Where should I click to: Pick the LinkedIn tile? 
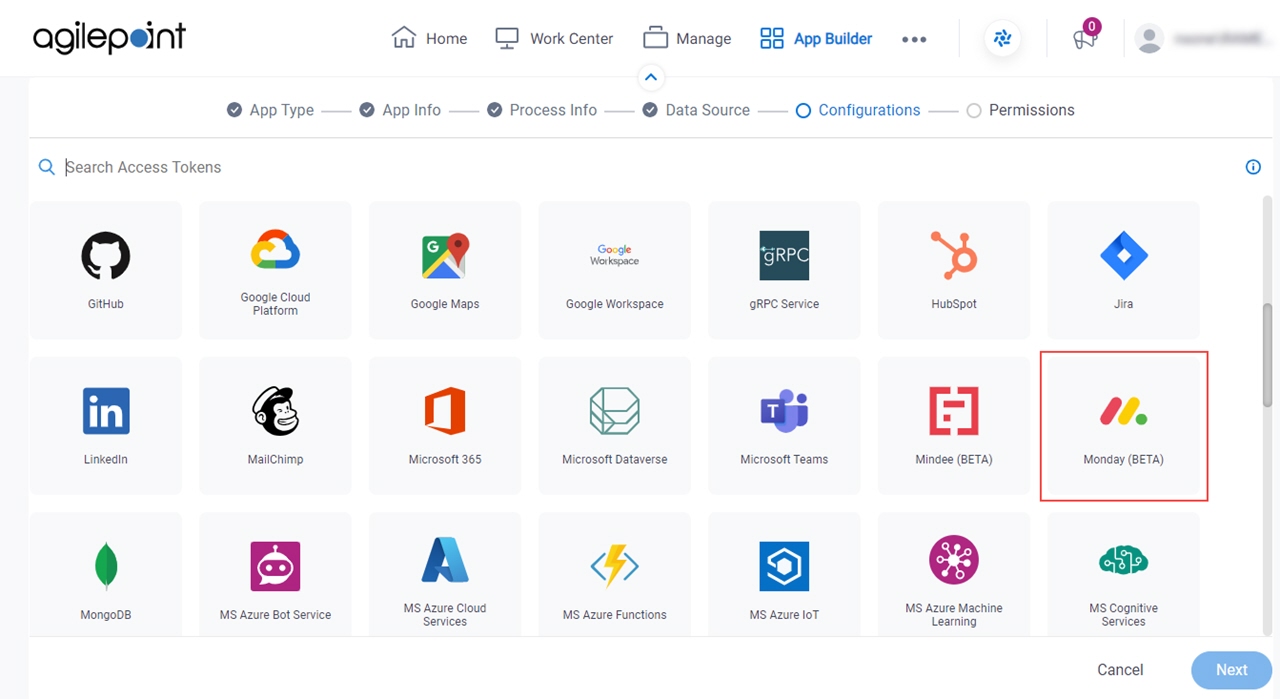pyautogui.click(x=106, y=425)
